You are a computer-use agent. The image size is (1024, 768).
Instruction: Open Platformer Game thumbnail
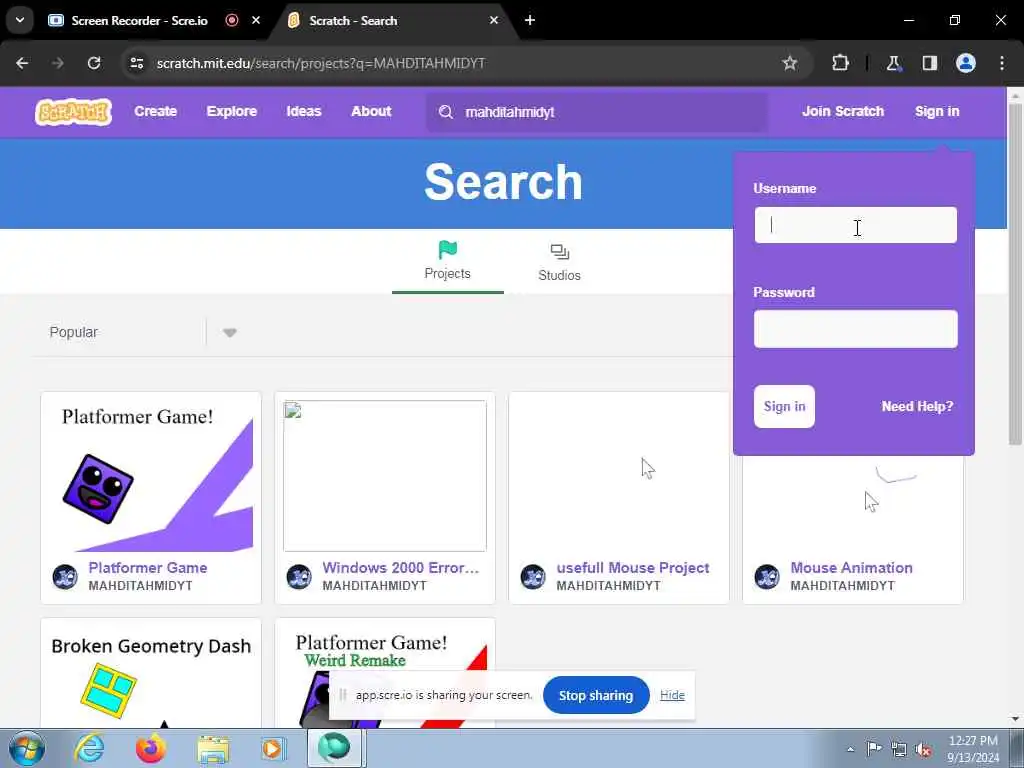(x=151, y=476)
